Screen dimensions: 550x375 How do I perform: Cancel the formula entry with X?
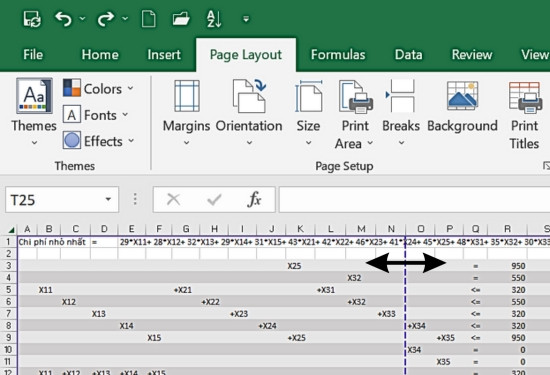[x=173, y=200]
